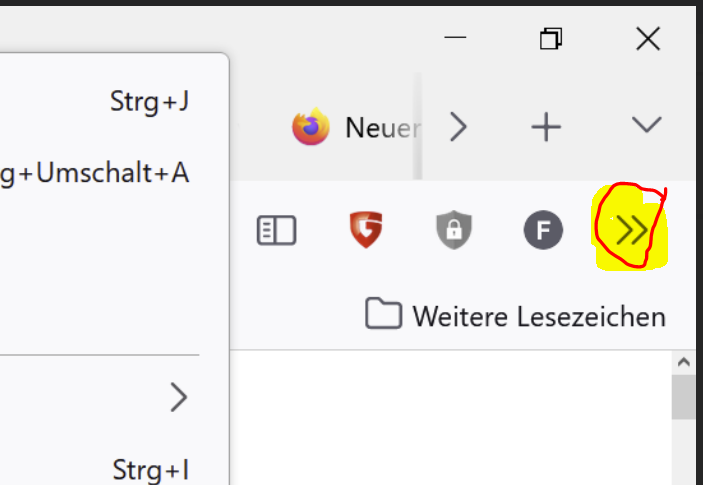Open a new tab with plus button
Image resolution: width=703 pixels, height=485 pixels.
pos(546,126)
